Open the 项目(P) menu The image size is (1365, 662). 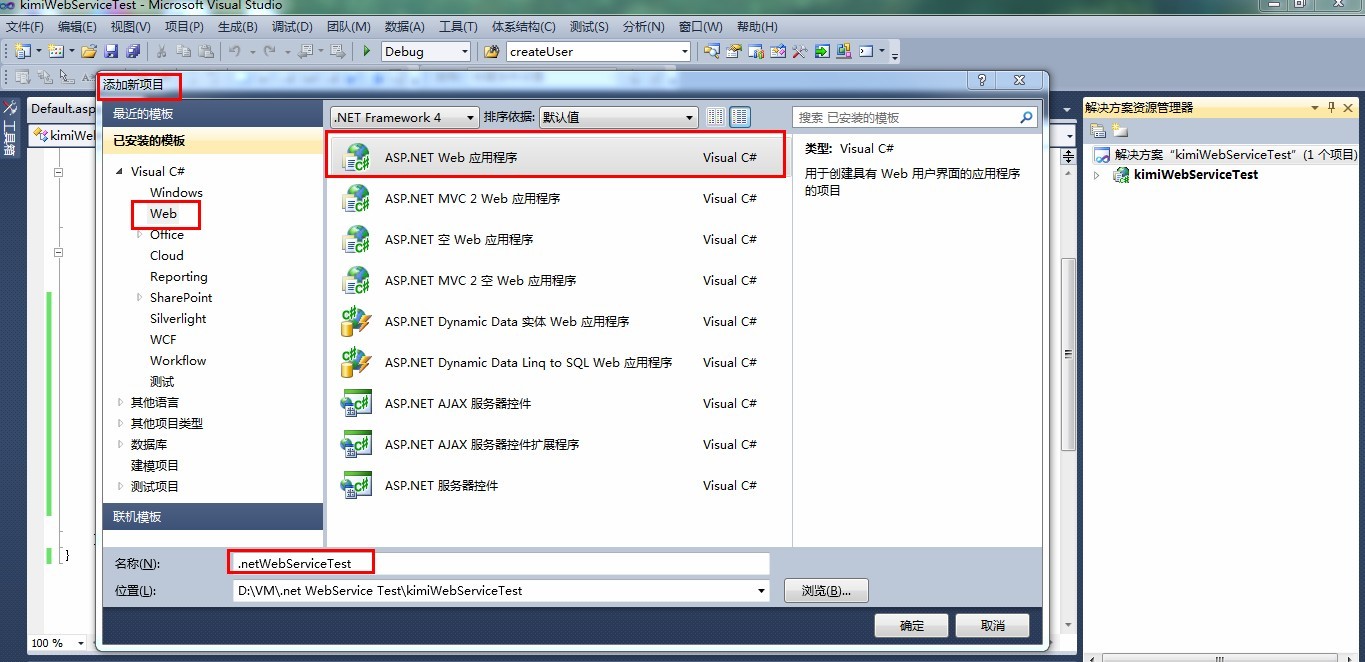(x=184, y=26)
